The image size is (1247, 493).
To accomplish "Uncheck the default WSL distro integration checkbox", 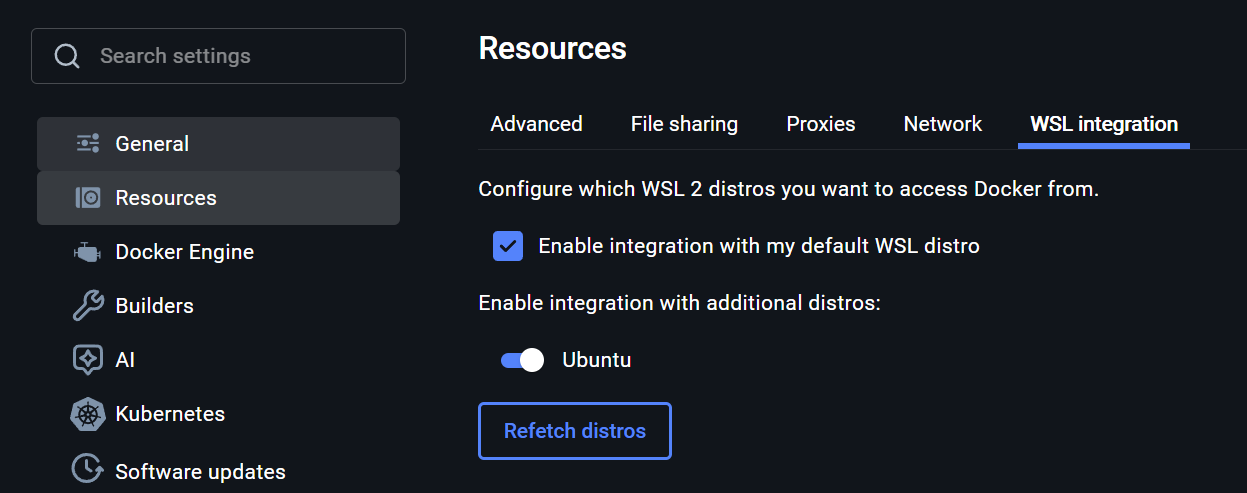I will click(x=508, y=246).
